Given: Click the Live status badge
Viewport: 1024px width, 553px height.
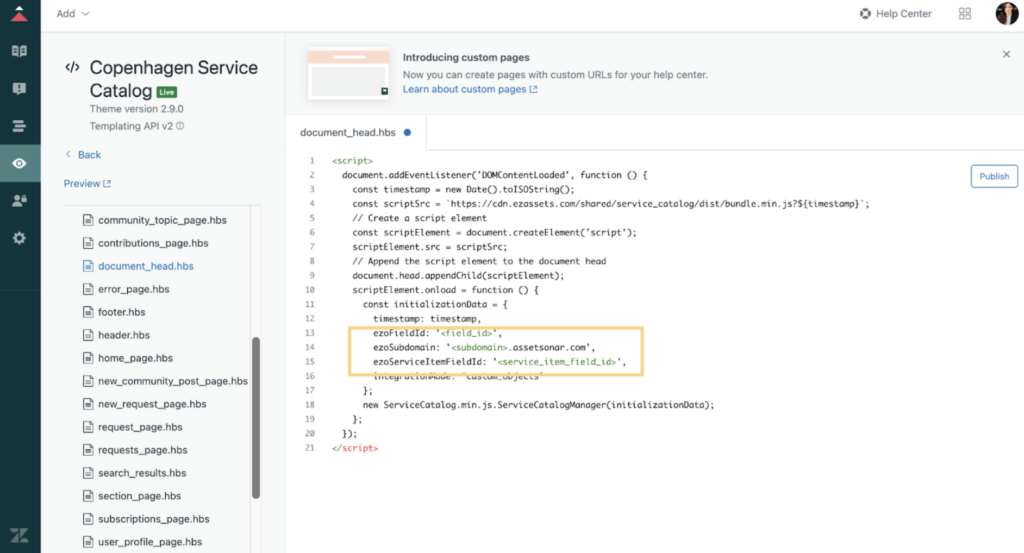Looking at the screenshot, I should [167, 92].
